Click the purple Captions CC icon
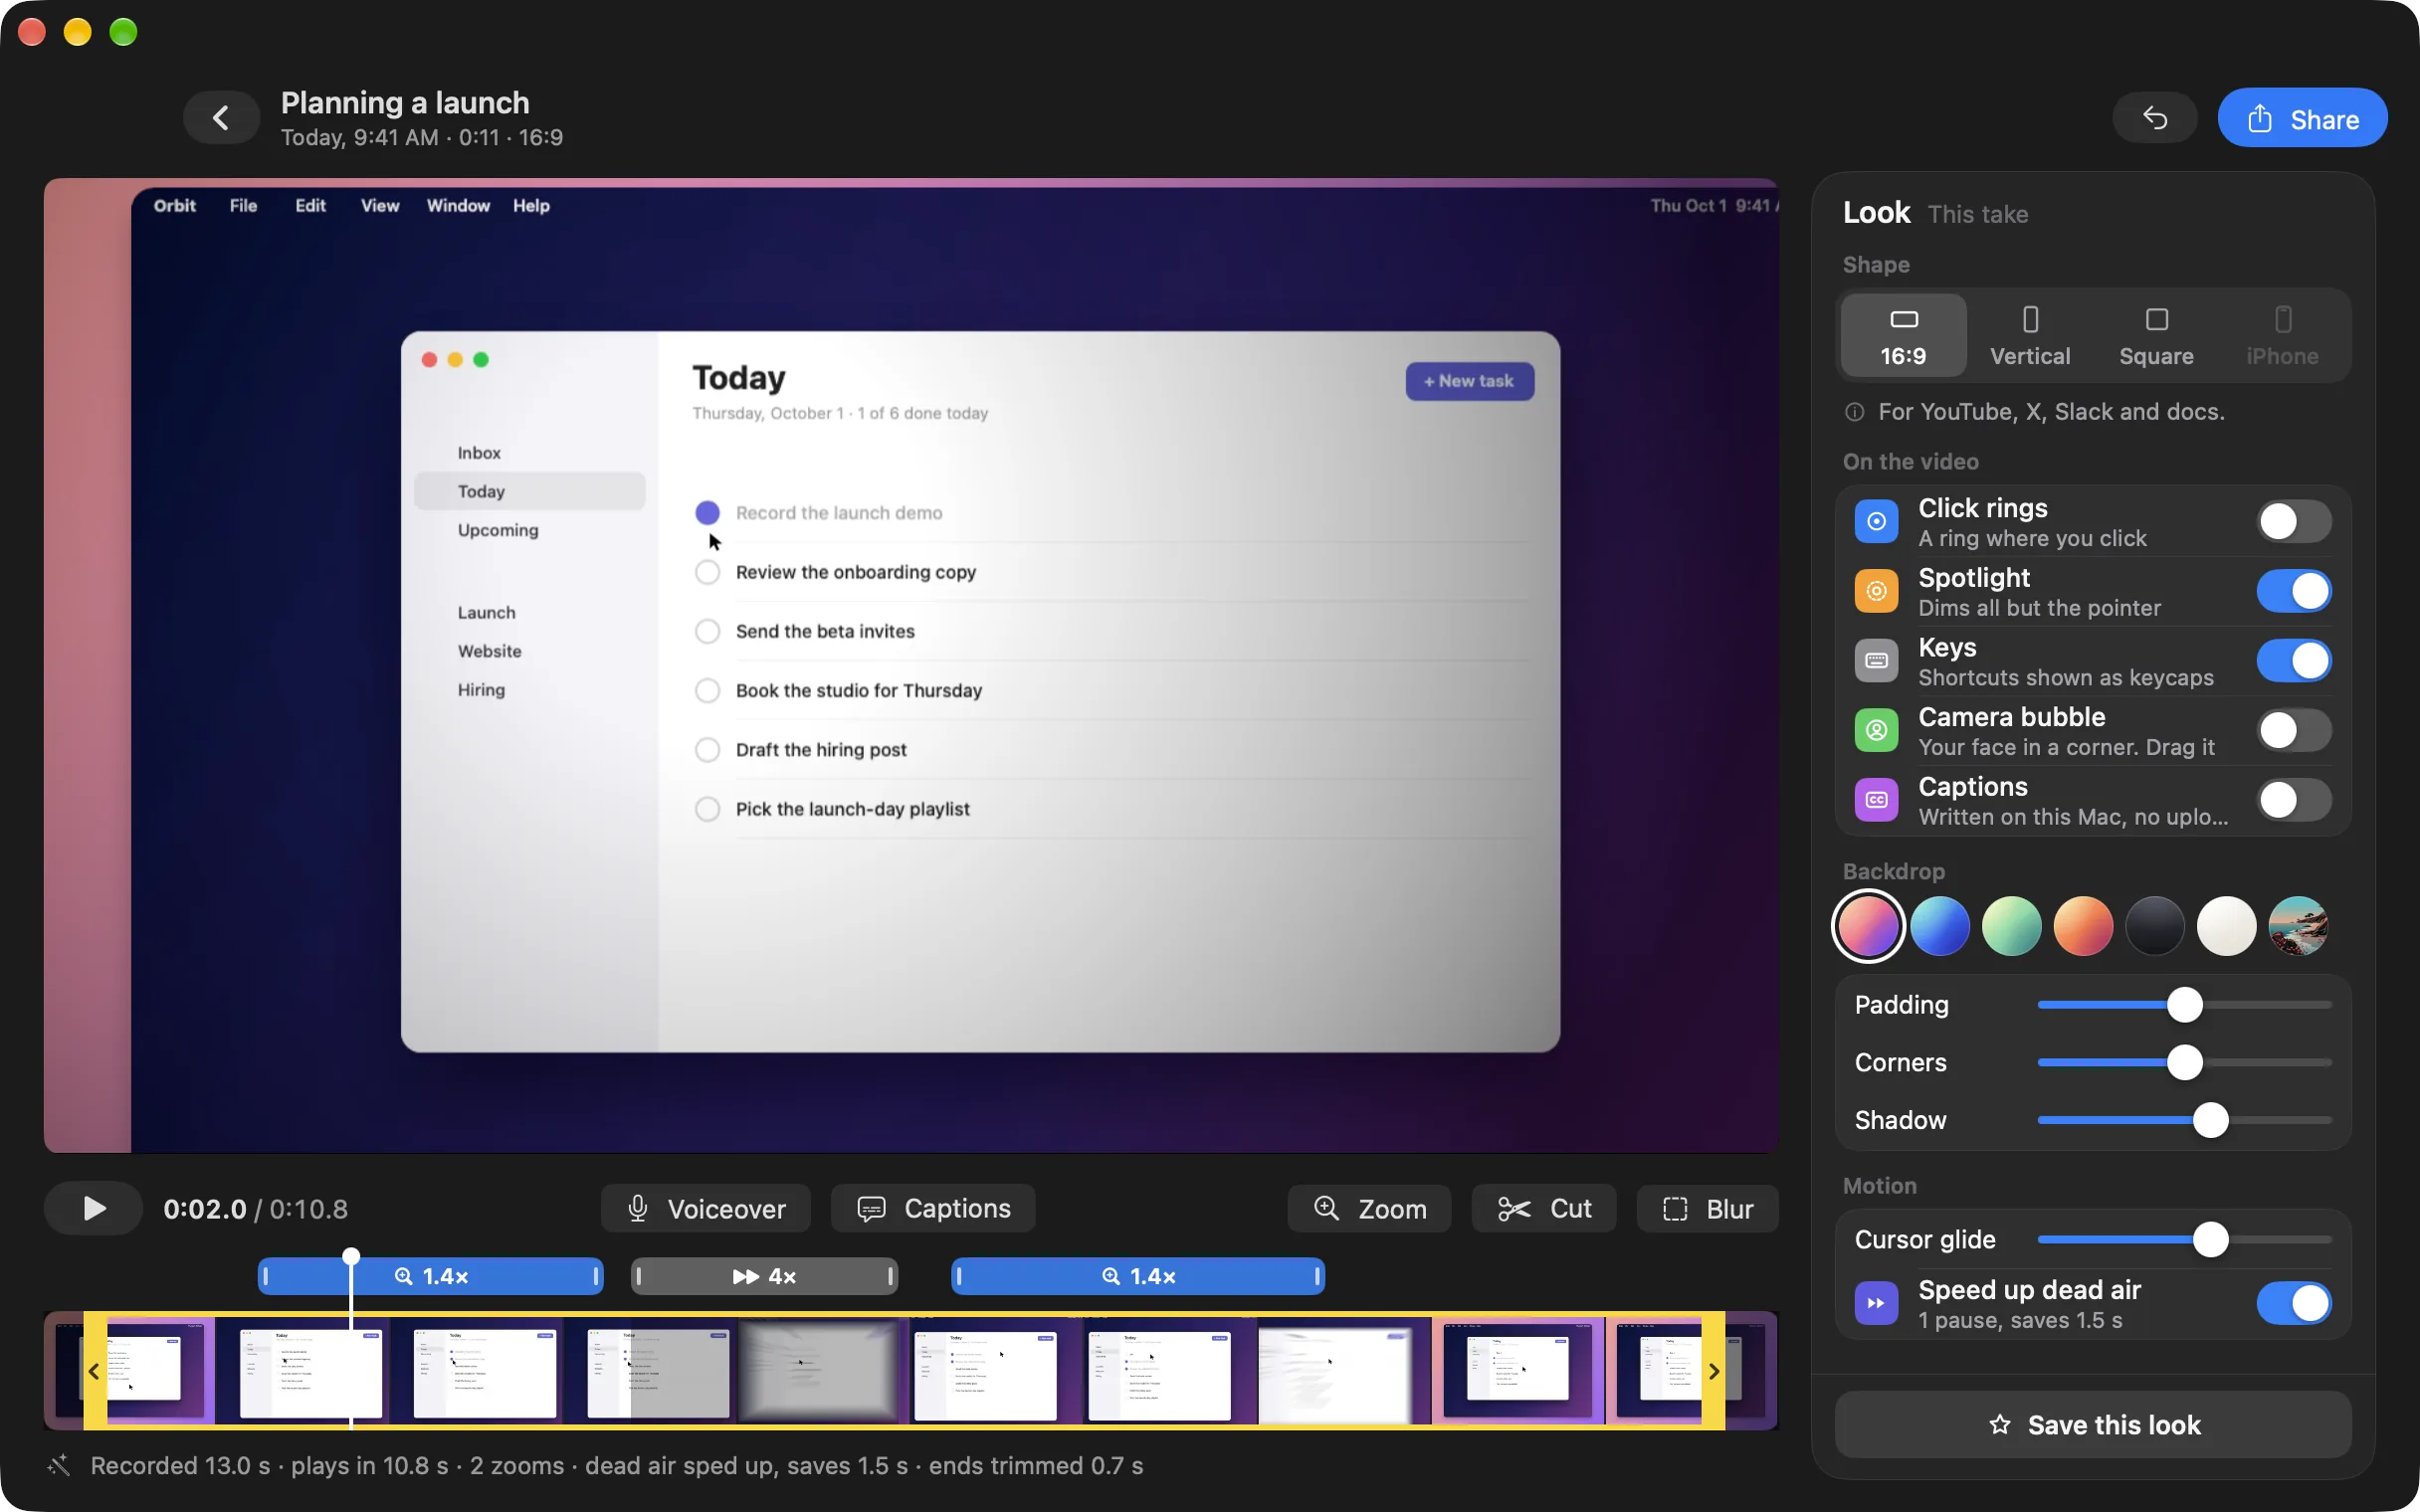The image size is (2420, 1512). (1876, 800)
